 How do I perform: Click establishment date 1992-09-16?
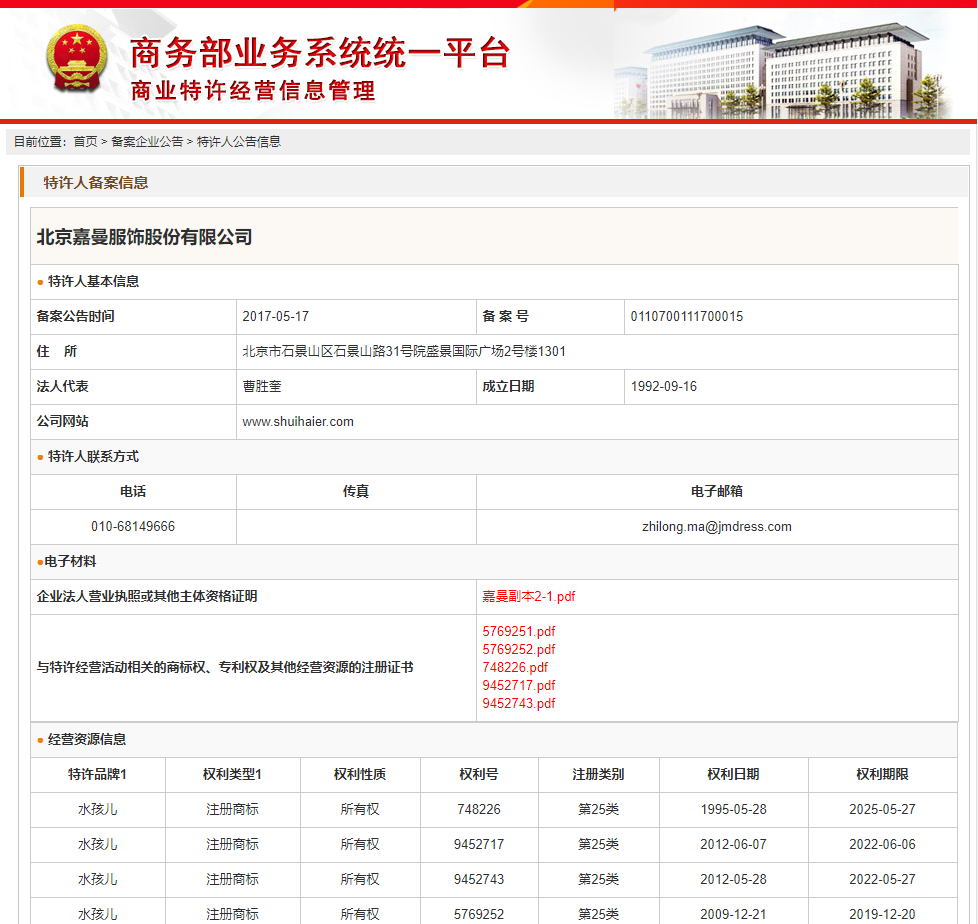pyautogui.click(x=664, y=386)
